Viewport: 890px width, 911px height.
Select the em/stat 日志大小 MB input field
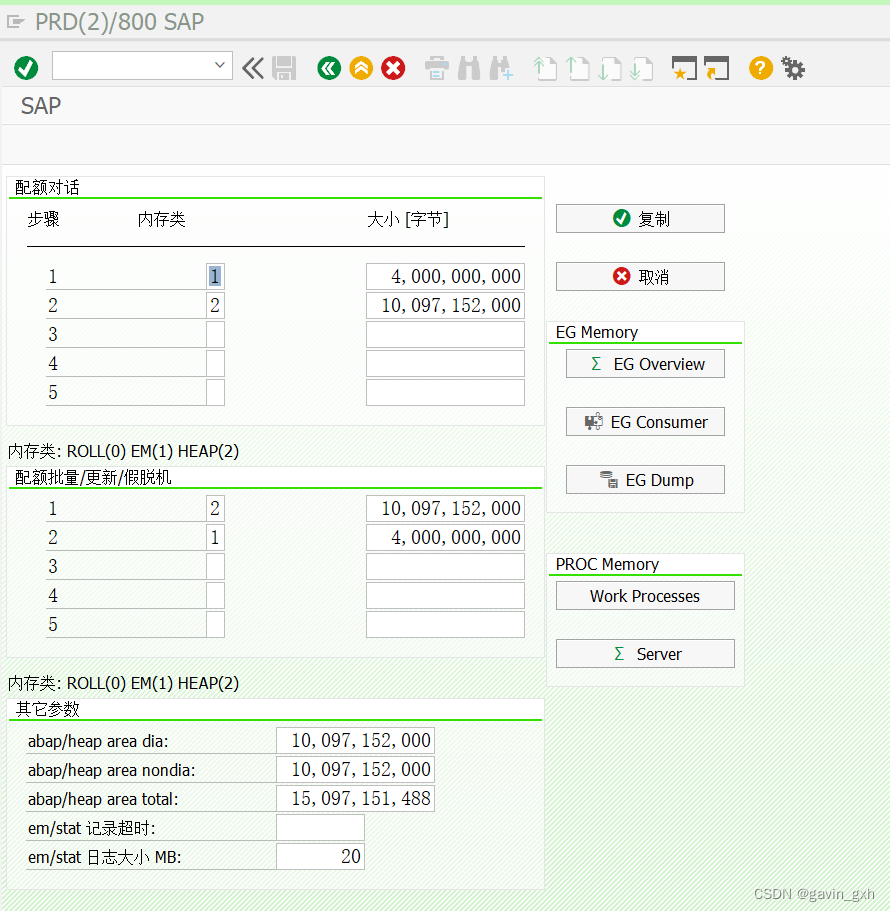coord(320,856)
